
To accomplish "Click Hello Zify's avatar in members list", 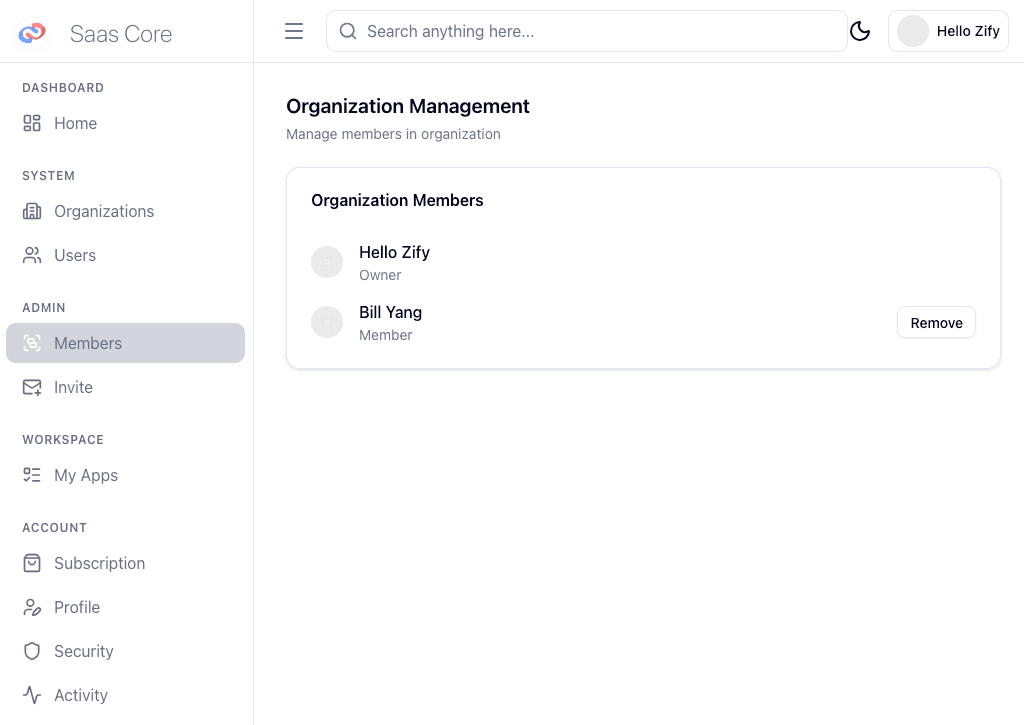I will (x=327, y=262).
